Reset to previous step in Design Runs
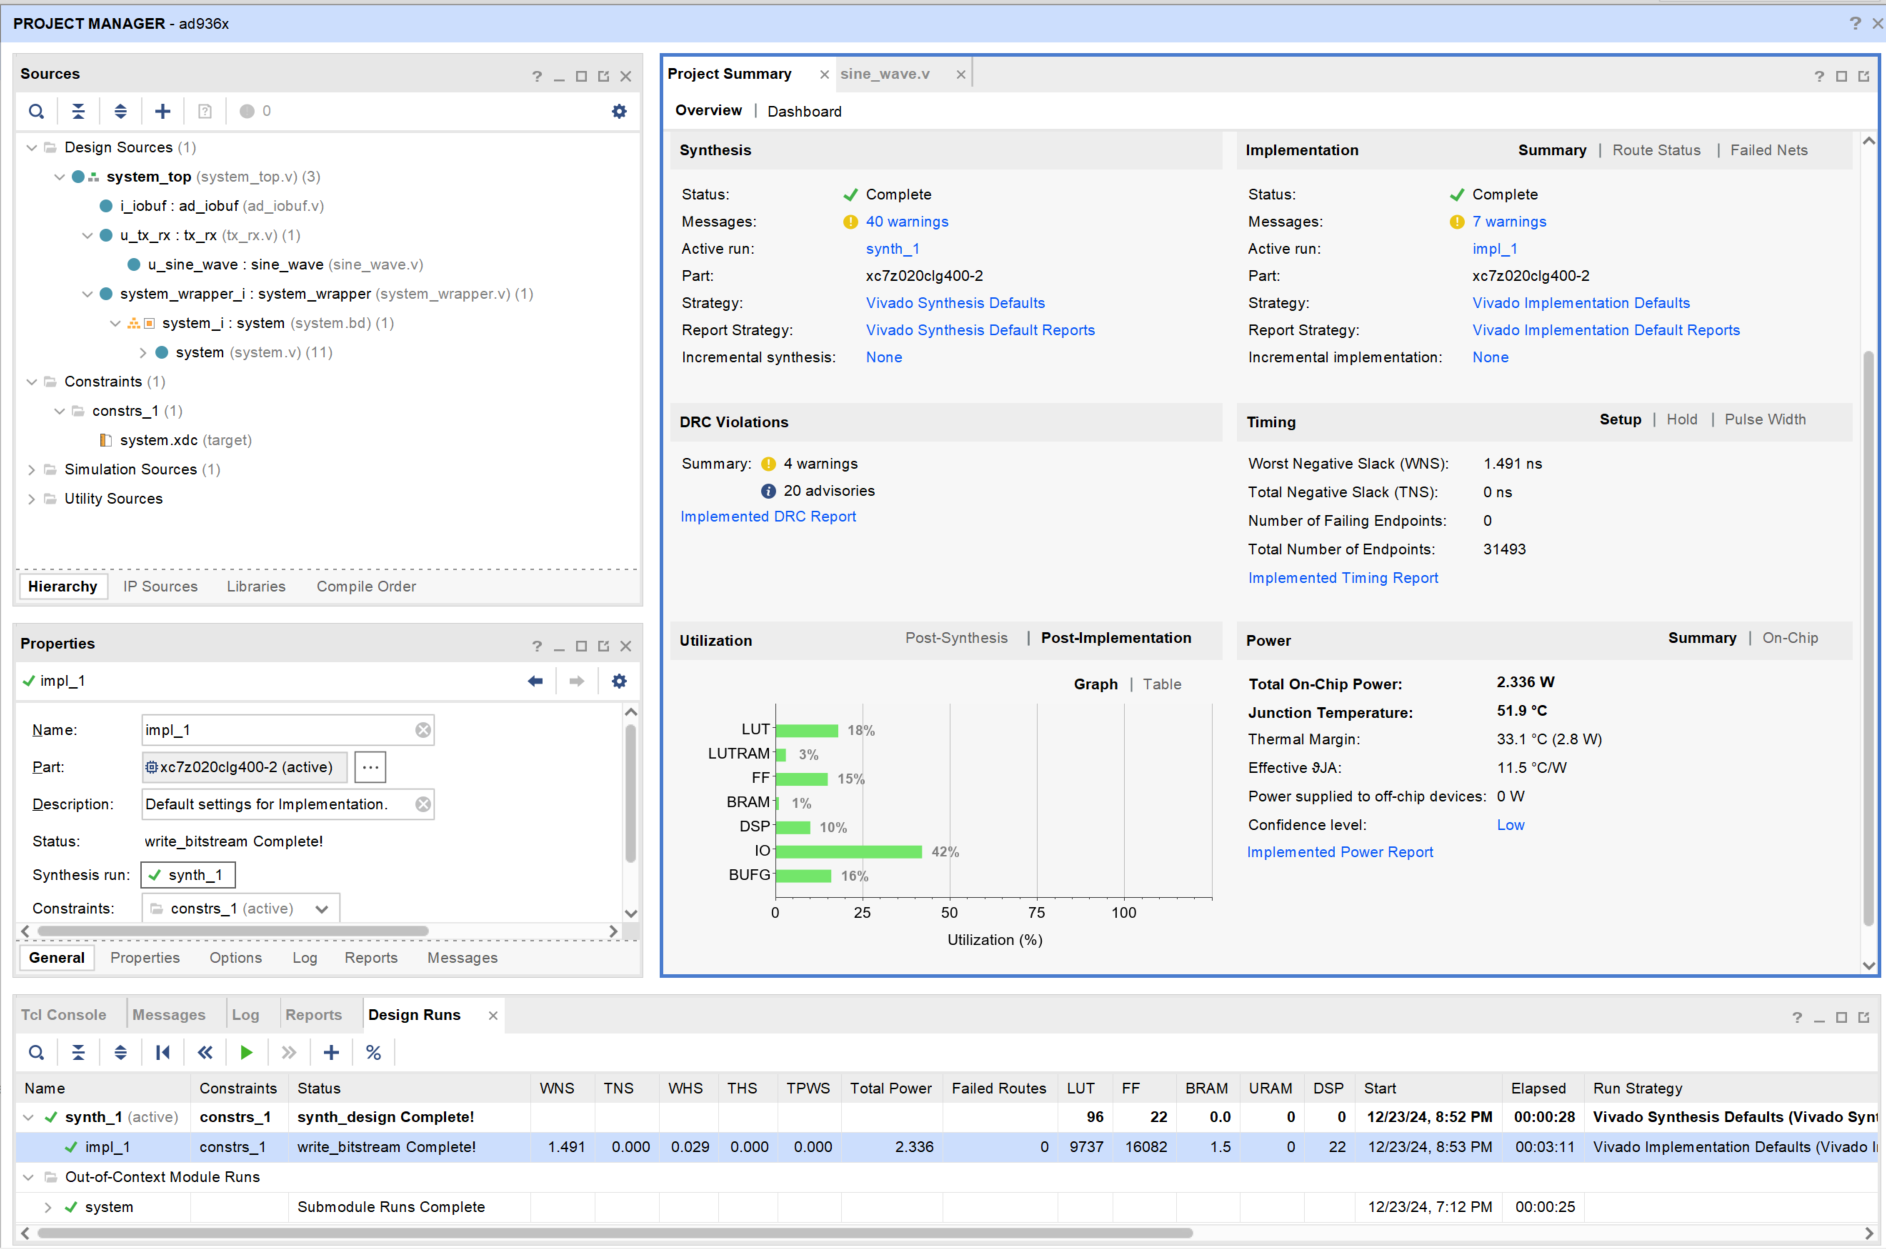1886x1249 pixels. pyautogui.click(x=205, y=1052)
